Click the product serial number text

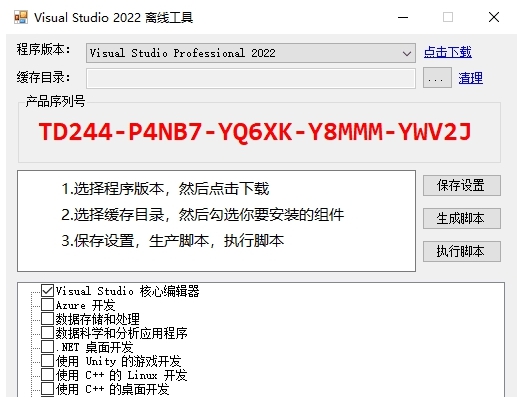coord(255,132)
